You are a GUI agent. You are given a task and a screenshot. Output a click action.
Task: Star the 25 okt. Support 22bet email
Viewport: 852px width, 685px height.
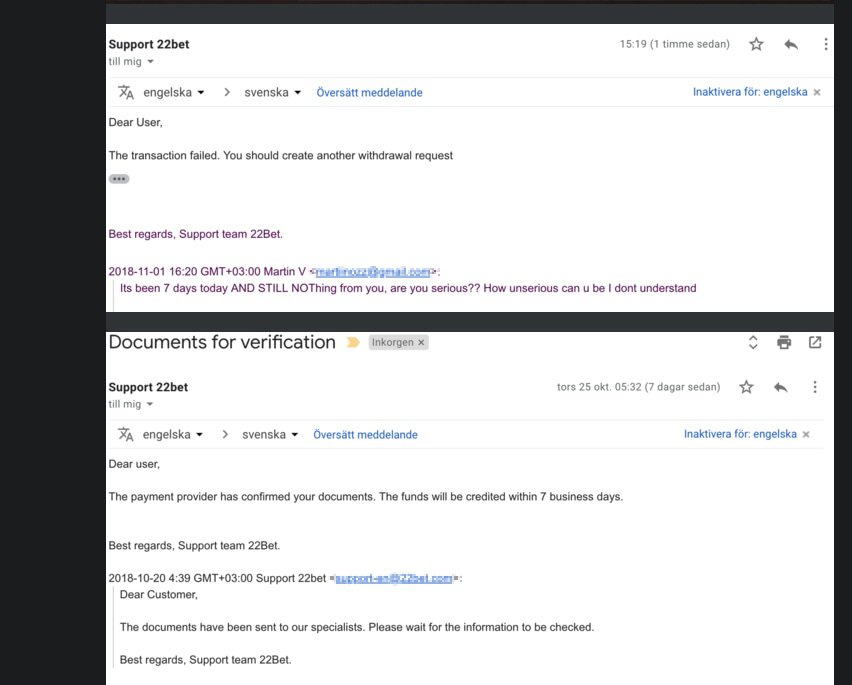pyautogui.click(x=746, y=387)
